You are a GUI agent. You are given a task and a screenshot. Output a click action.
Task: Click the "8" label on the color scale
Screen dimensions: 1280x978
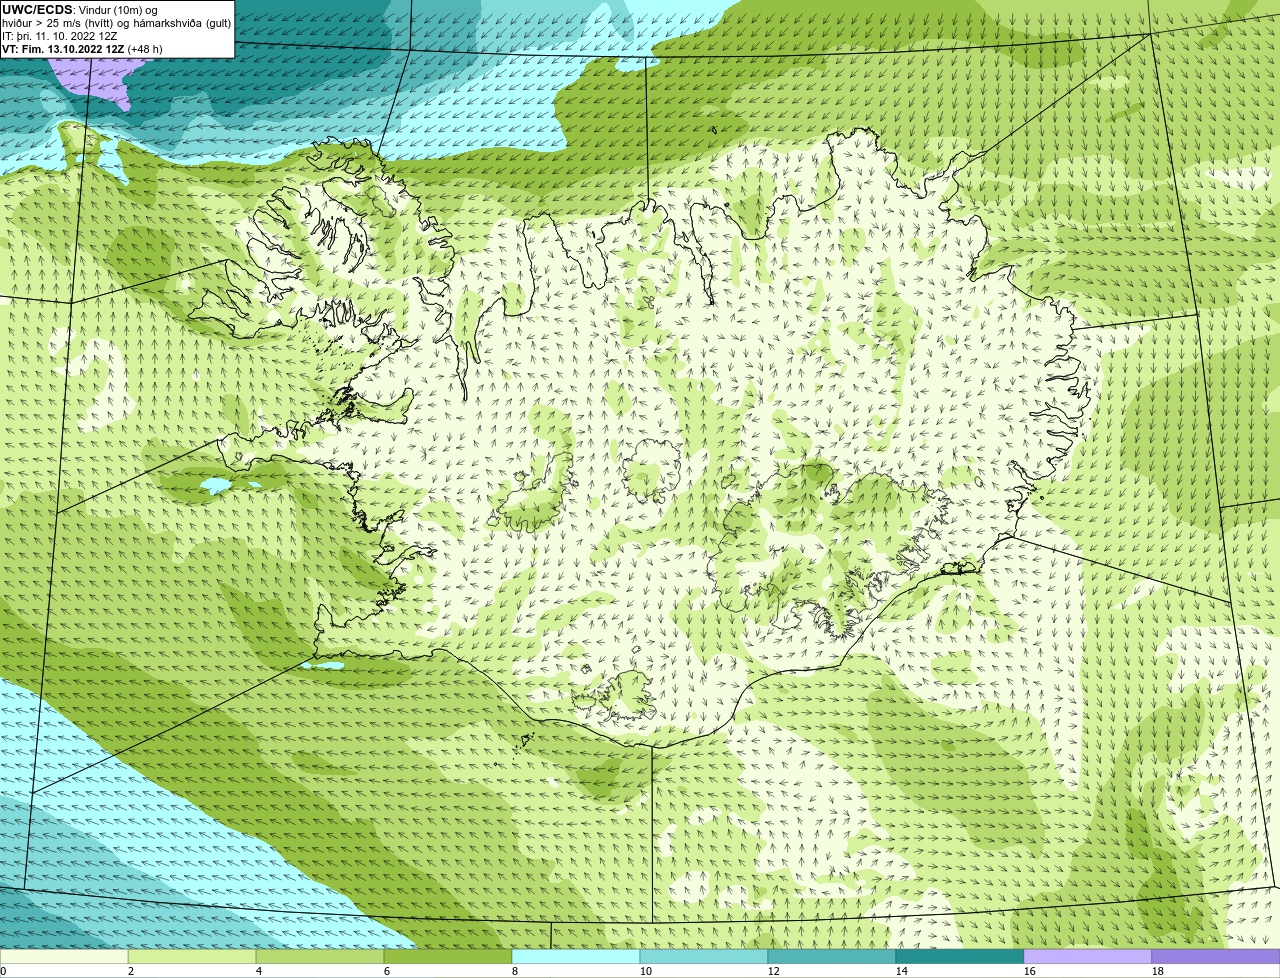tap(515, 971)
